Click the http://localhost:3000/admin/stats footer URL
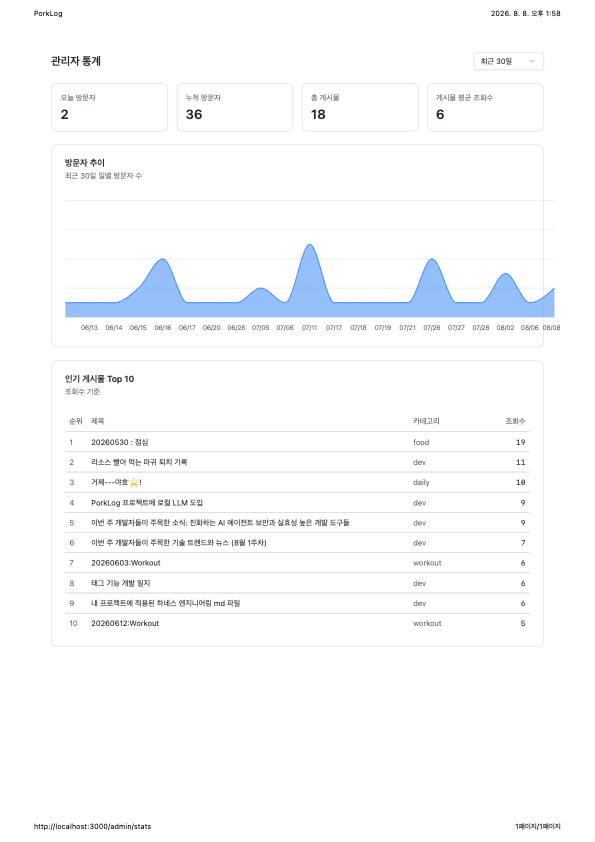The height and width of the screenshot is (842, 595). tap(92, 826)
